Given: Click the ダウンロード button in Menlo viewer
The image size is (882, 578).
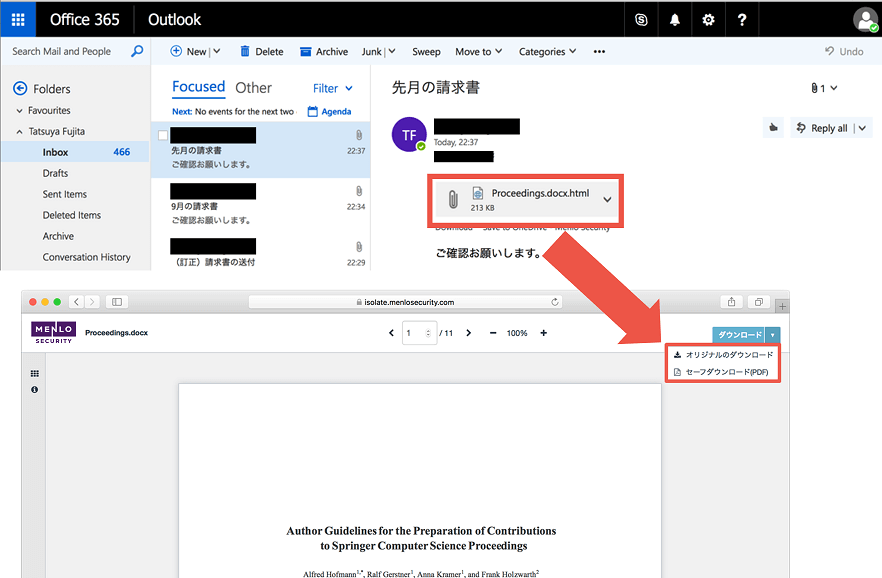Looking at the screenshot, I should [x=739, y=335].
